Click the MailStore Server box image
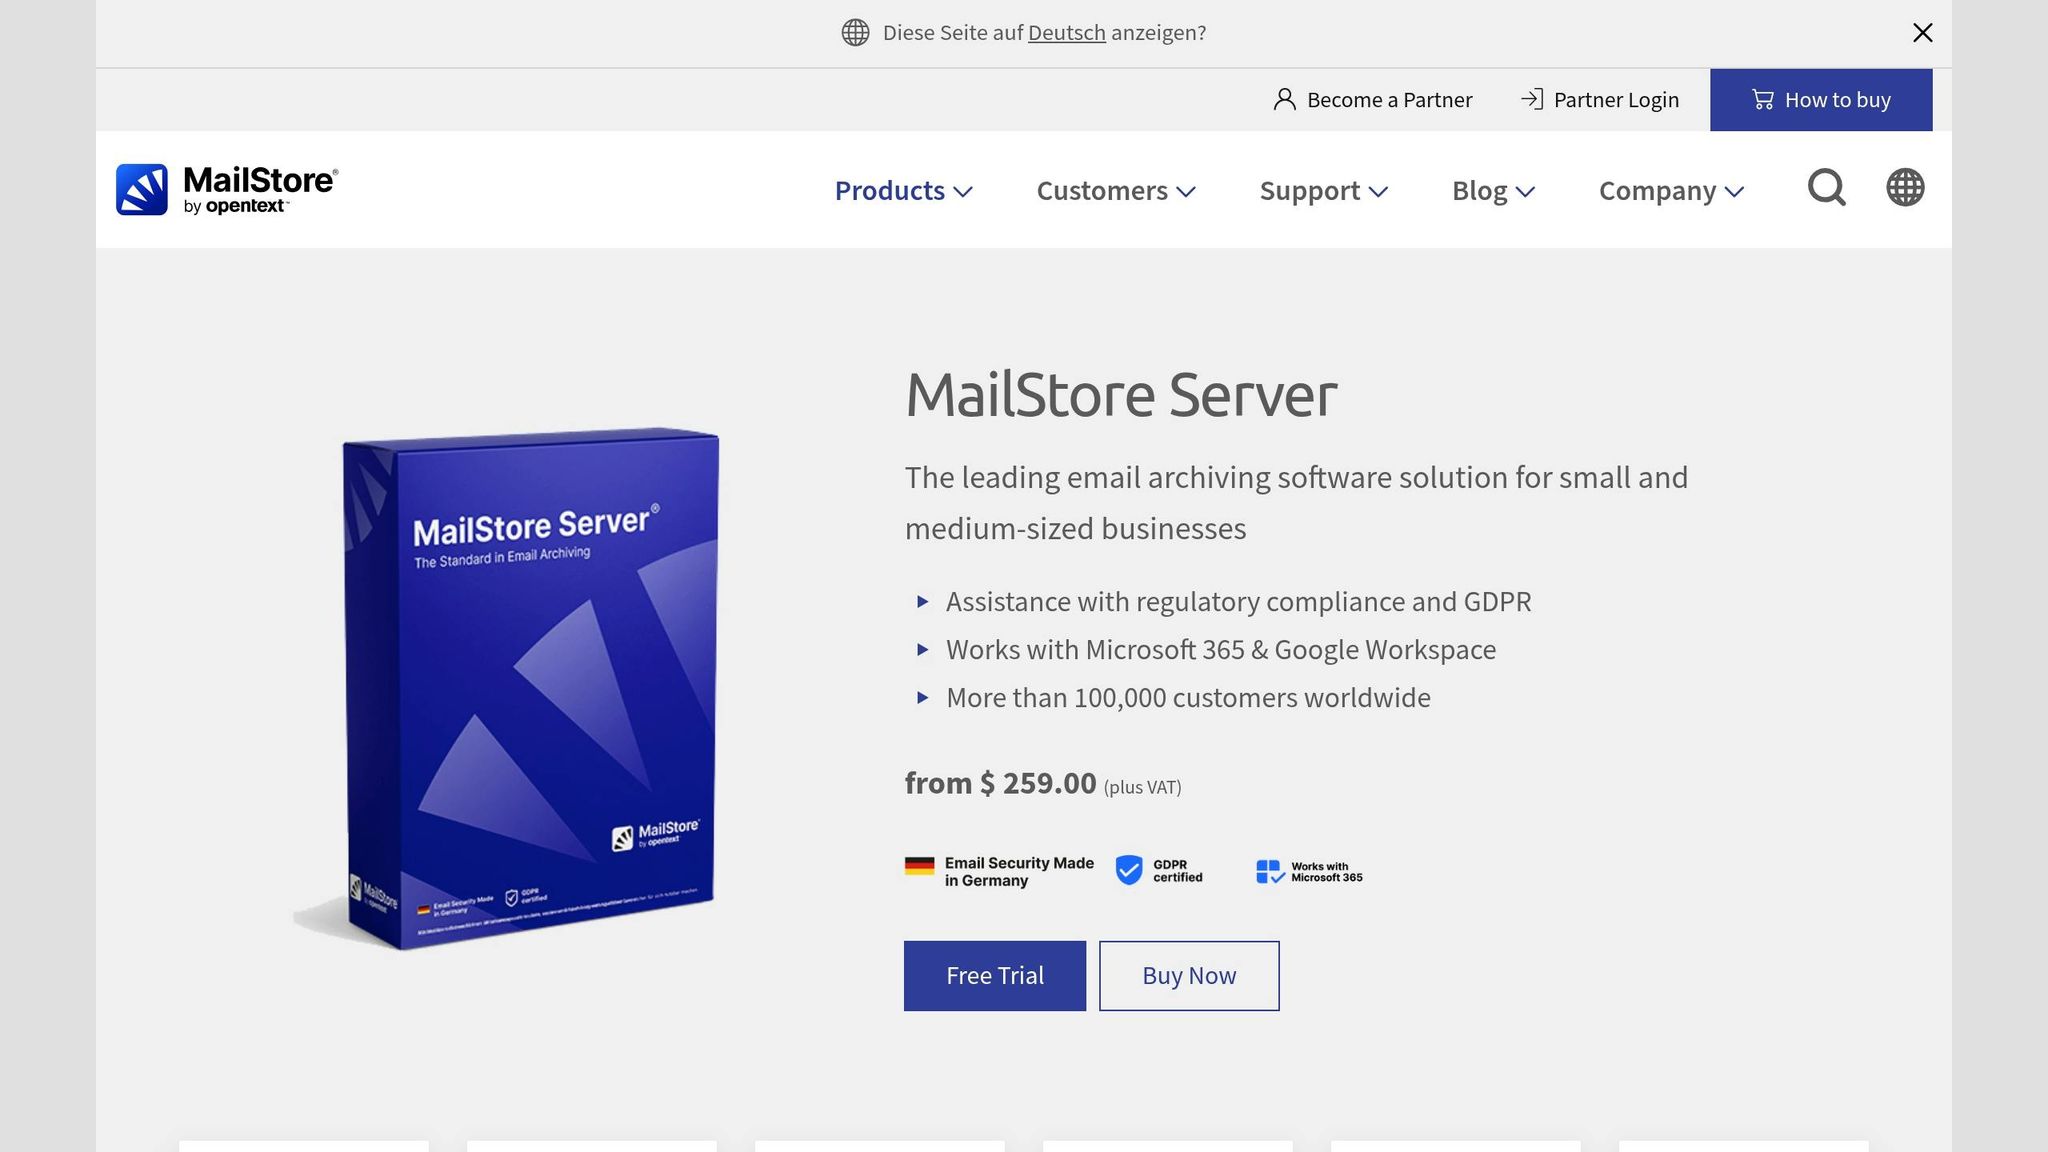This screenshot has height=1152, width=2048. 507,690
